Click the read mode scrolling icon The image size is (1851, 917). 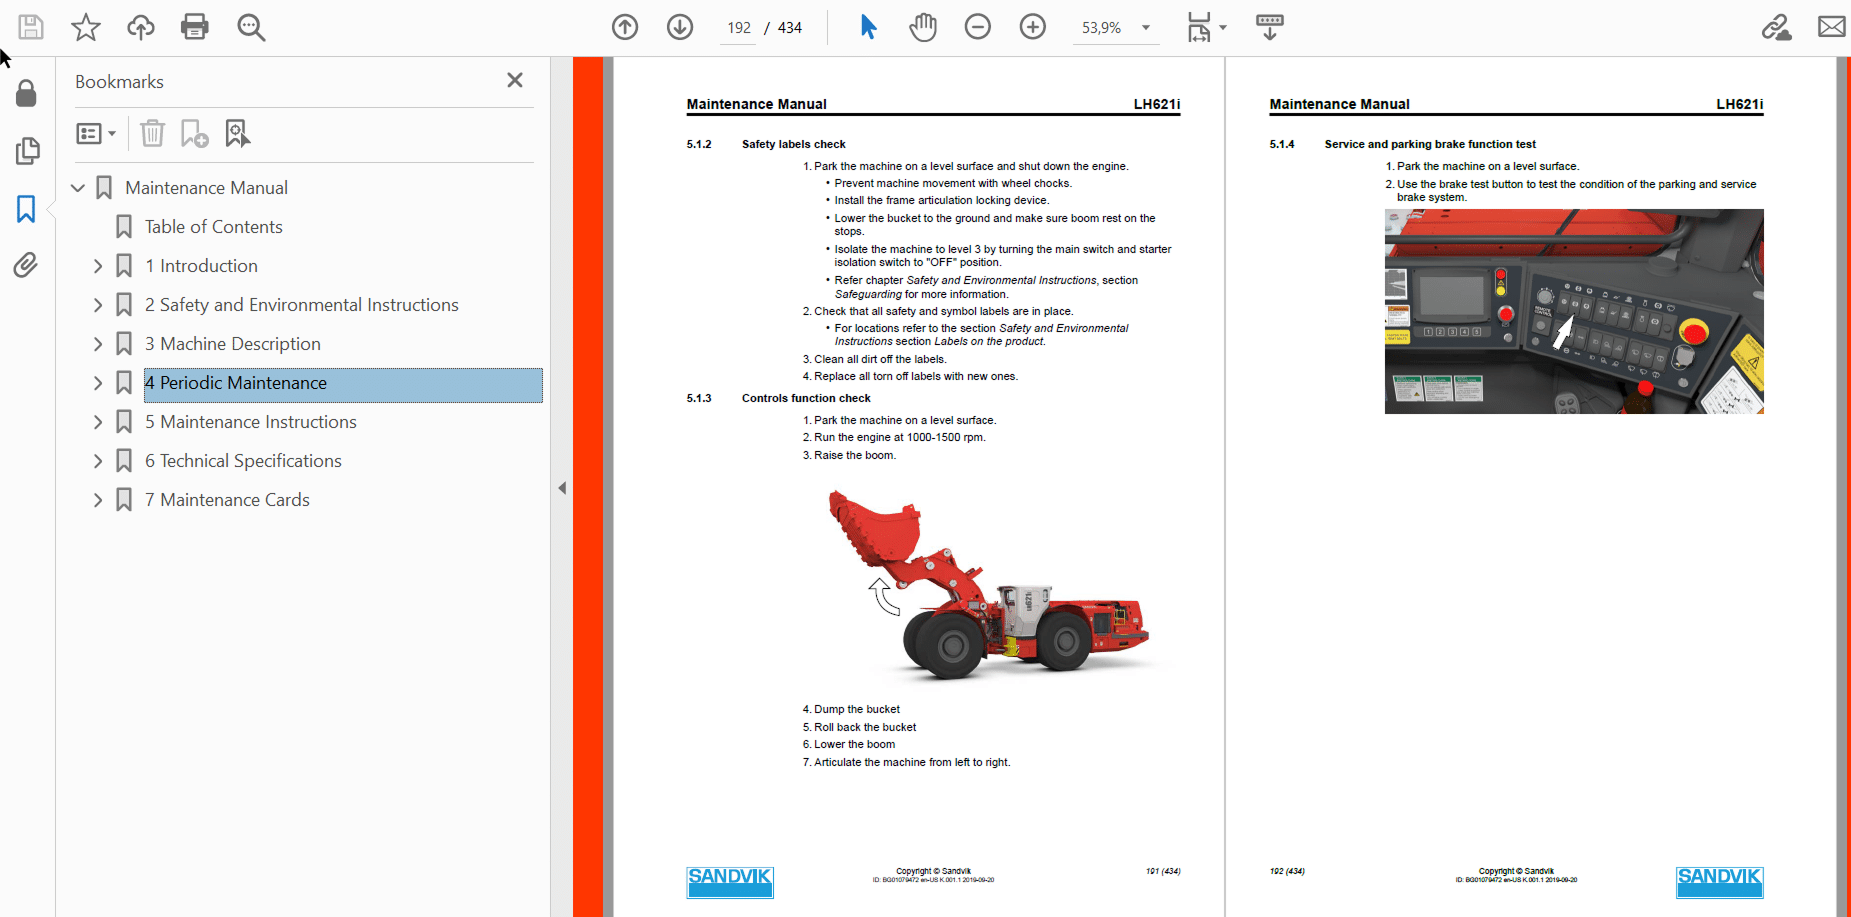point(1270,27)
